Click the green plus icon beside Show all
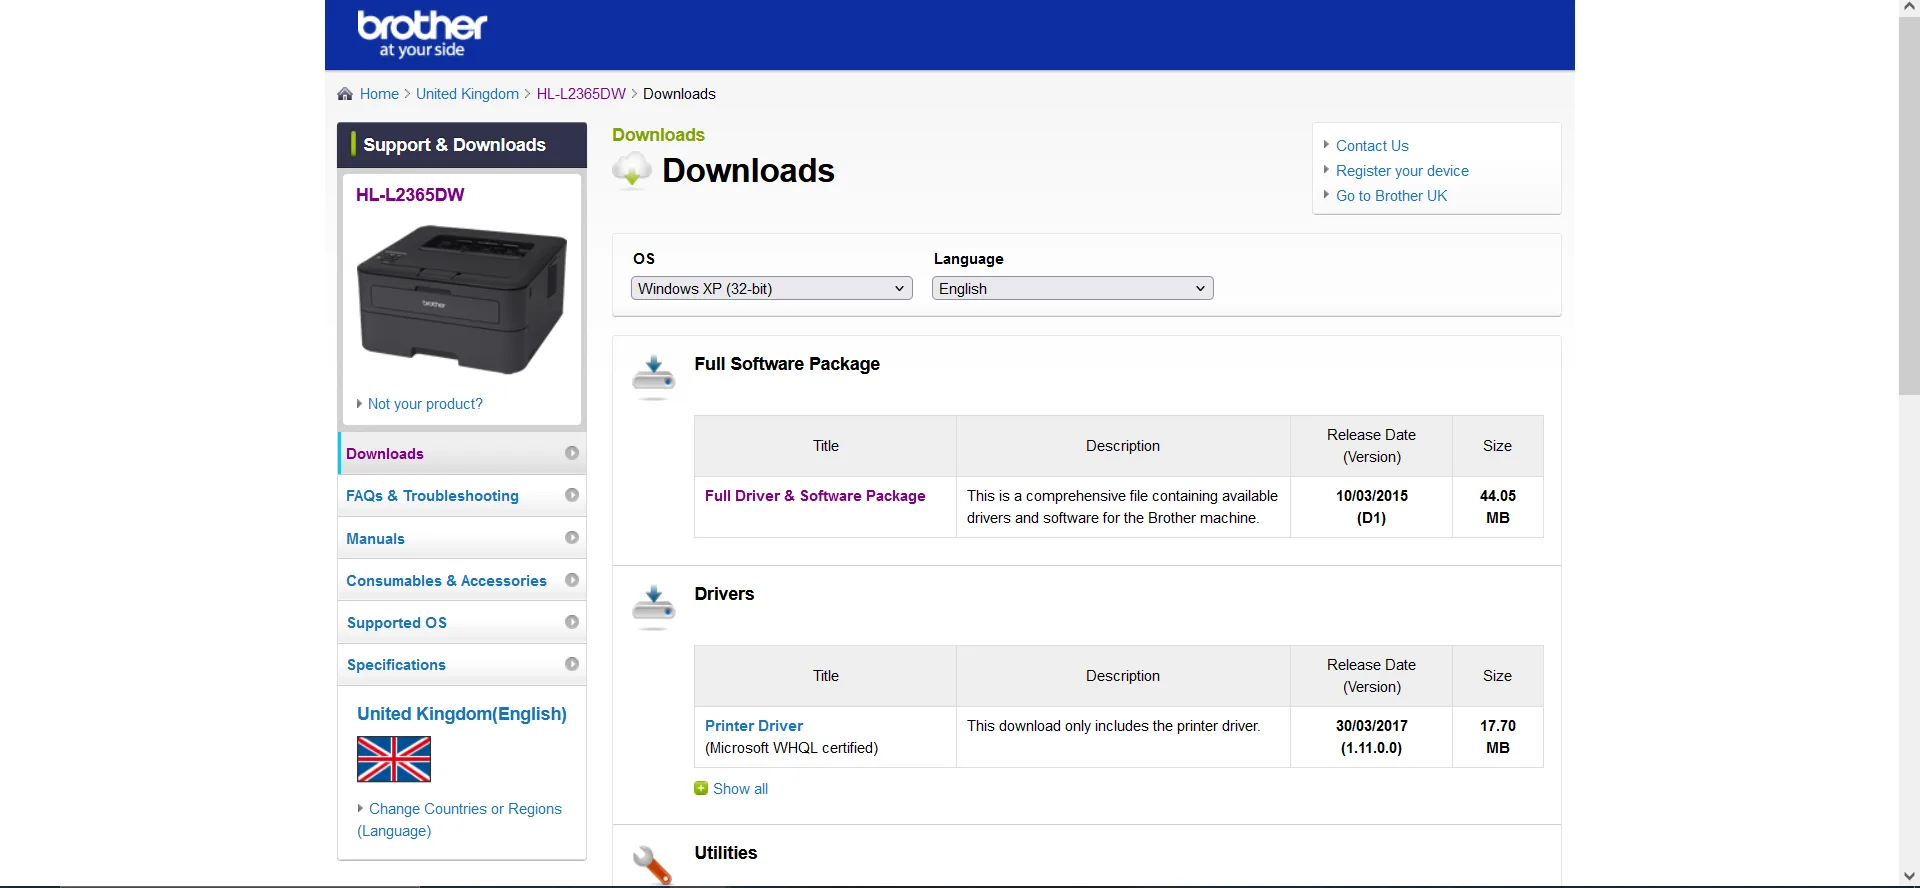This screenshot has height=888, width=1920. click(701, 789)
